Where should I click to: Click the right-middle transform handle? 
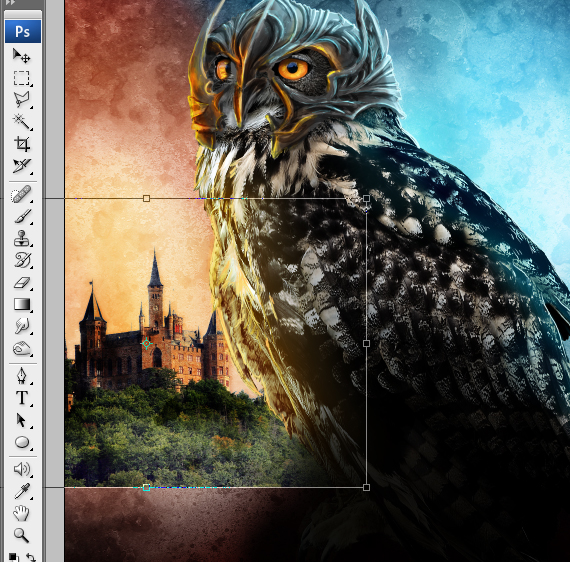tap(366, 343)
